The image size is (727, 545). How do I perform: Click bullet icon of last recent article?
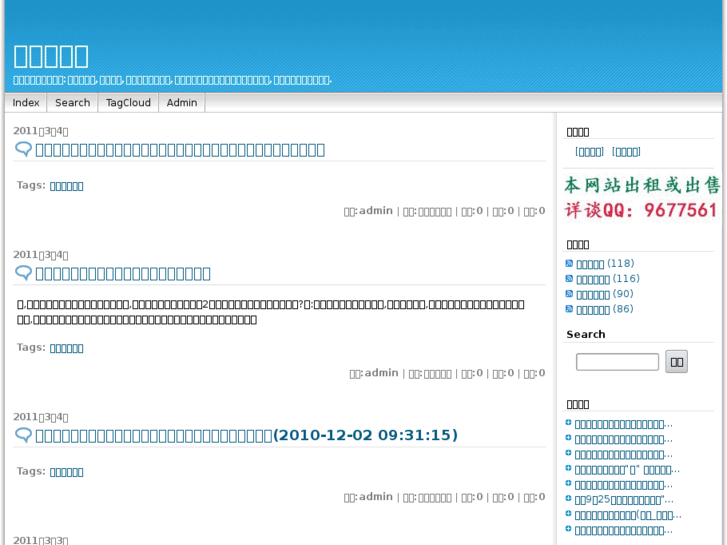568,529
